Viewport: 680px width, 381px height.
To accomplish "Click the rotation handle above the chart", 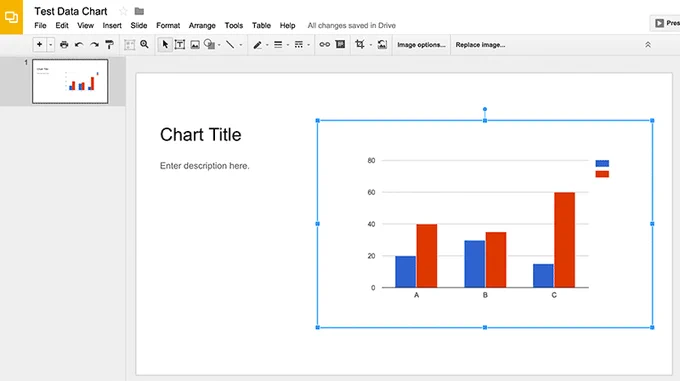I will (485, 109).
